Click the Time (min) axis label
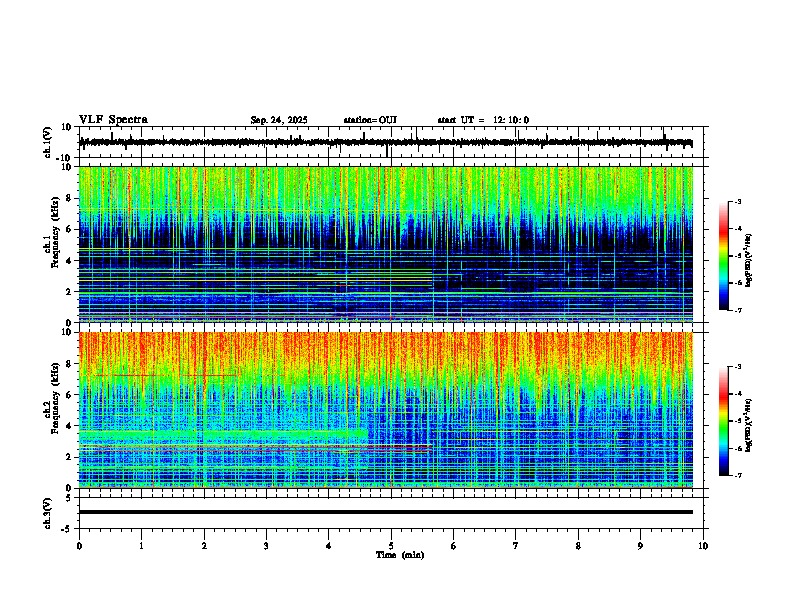The width and height of the screenshot is (792, 612). click(400, 555)
